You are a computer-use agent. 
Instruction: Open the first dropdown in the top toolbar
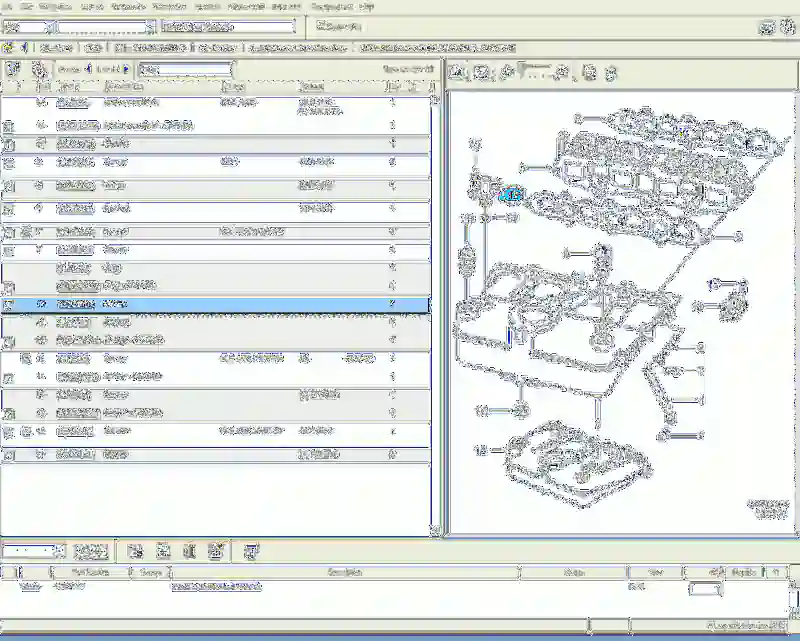pyautogui.click(x=47, y=27)
